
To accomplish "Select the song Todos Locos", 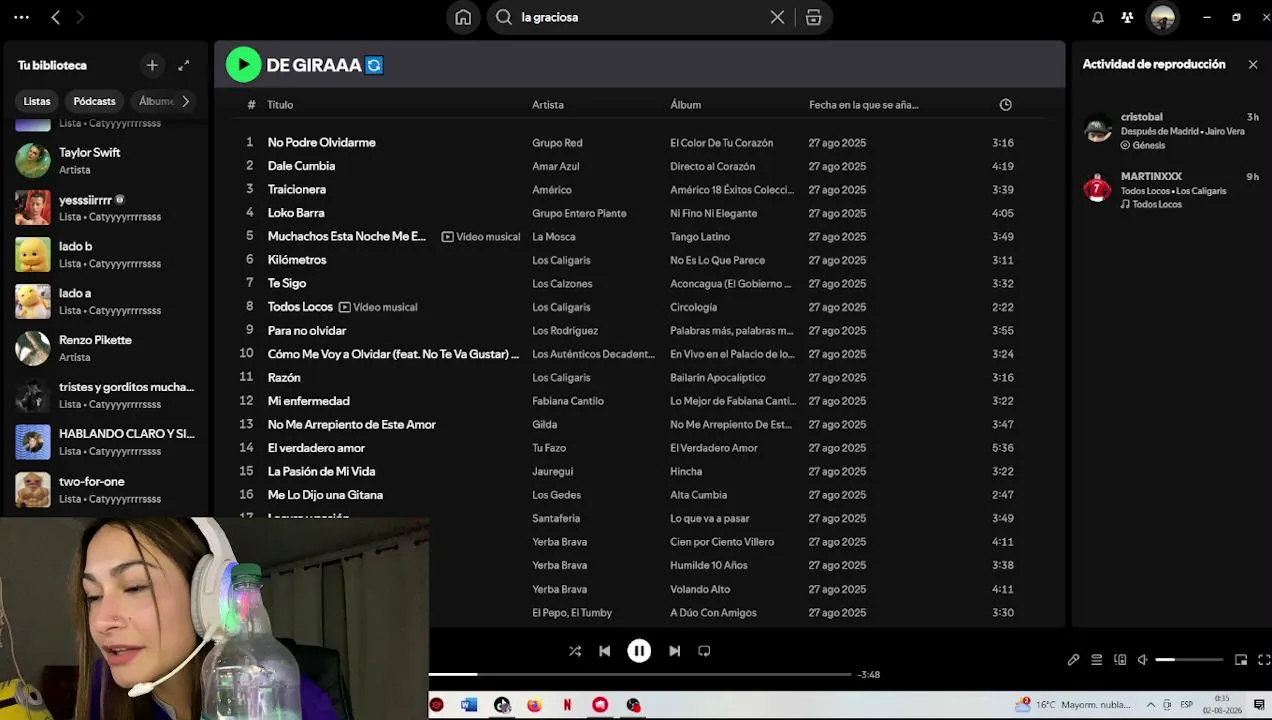I will 300,307.
